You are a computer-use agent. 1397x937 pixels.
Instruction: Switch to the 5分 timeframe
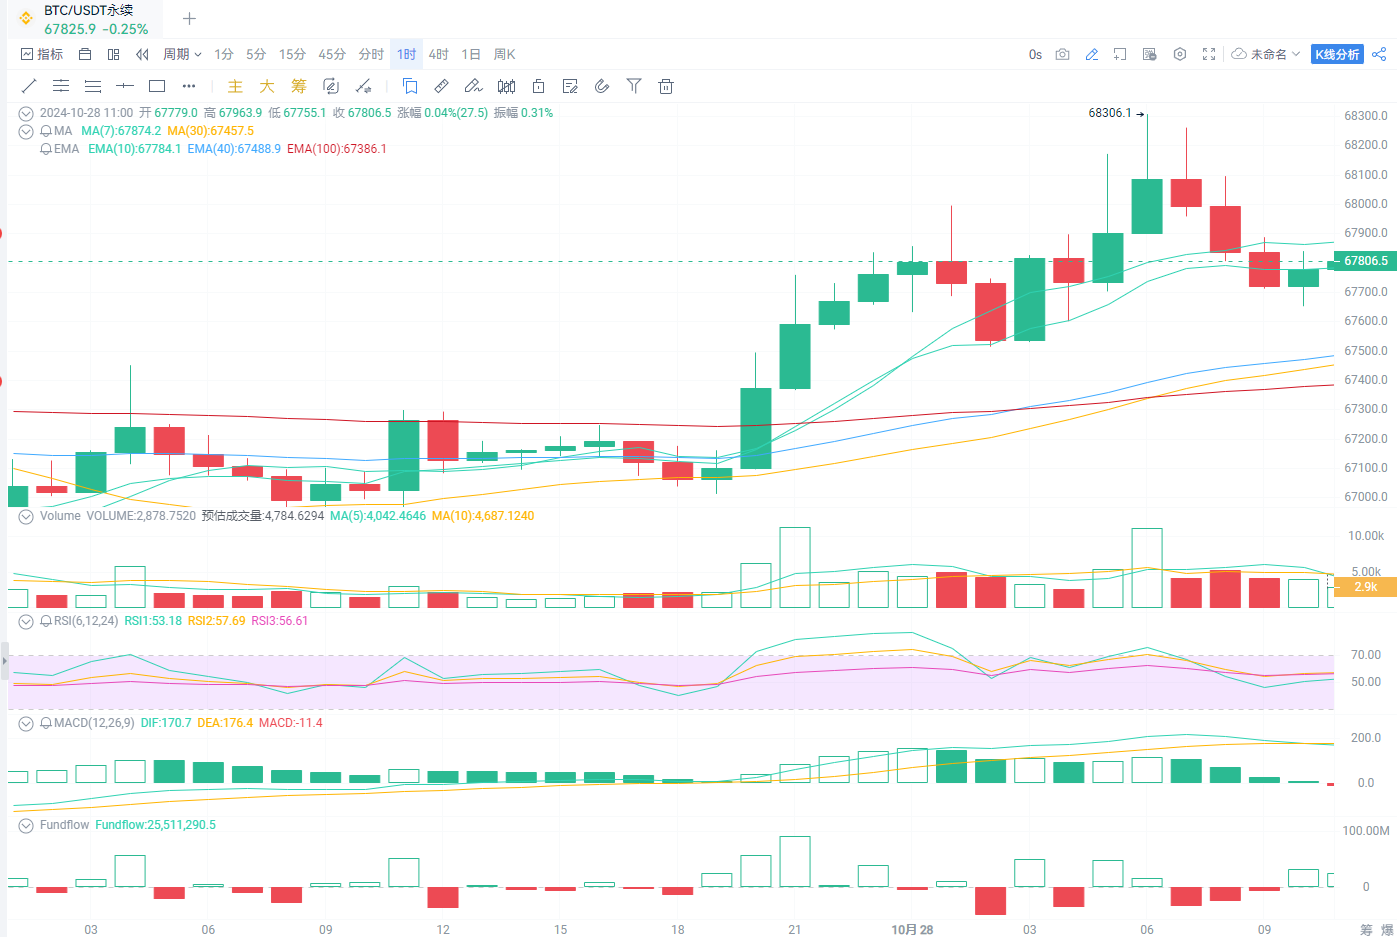256,54
